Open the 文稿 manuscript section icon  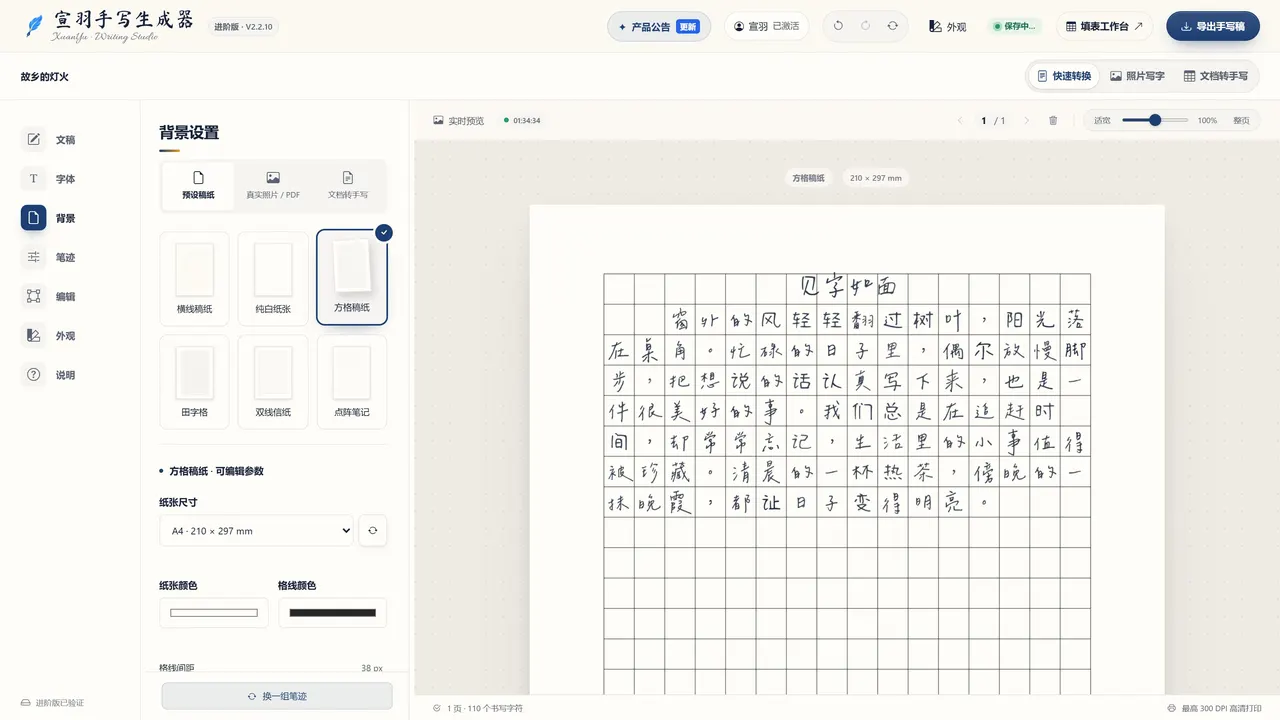[33, 140]
